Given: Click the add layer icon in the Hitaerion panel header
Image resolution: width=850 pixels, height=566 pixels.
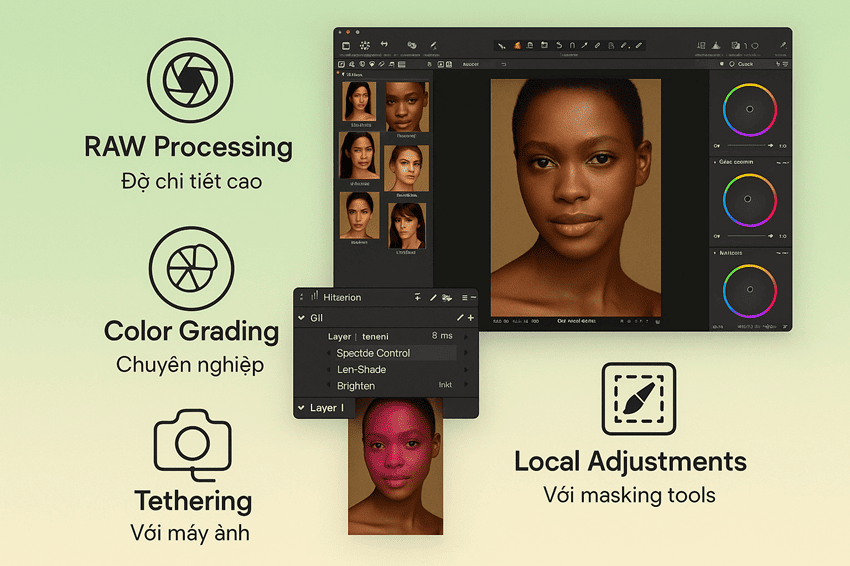Looking at the screenshot, I should pyautogui.click(x=417, y=297).
